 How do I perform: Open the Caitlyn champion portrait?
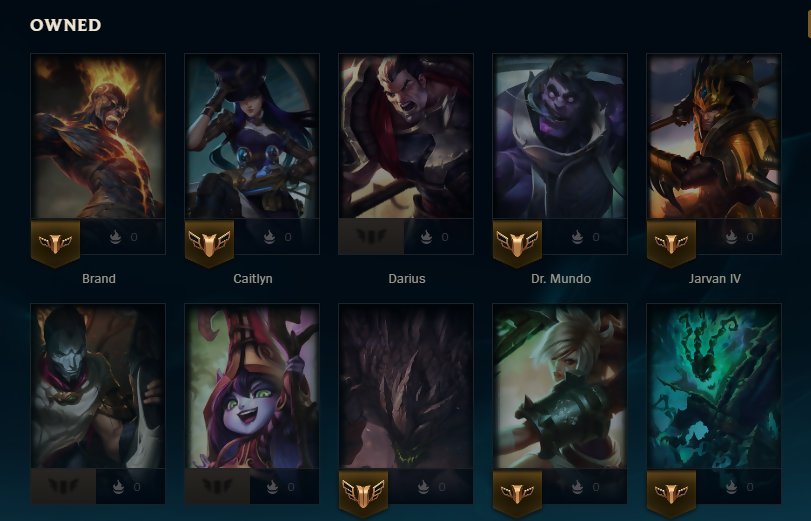[x=252, y=136]
